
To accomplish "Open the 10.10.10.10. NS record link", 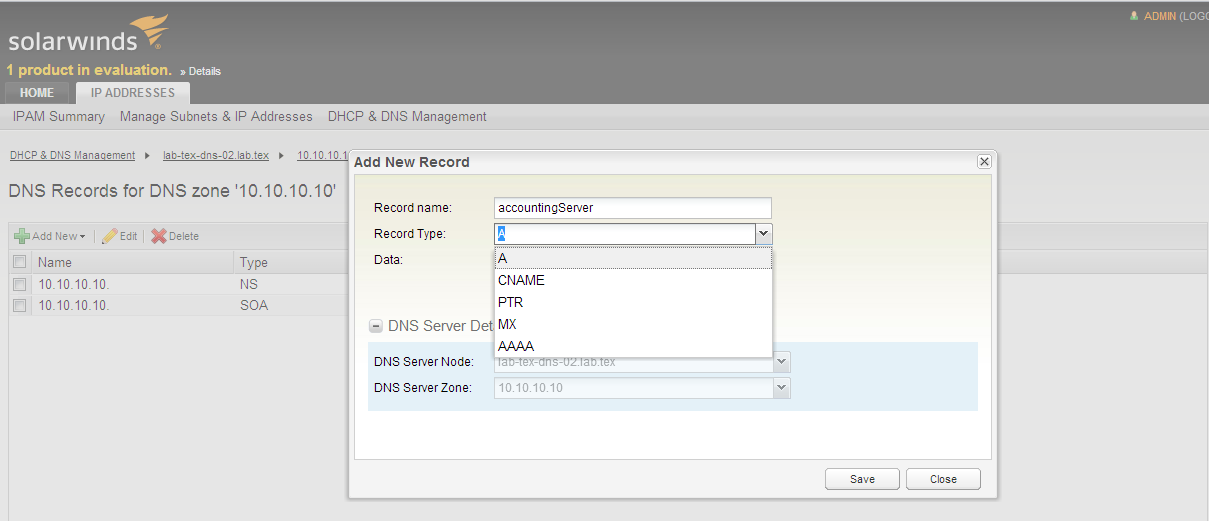I will tap(74, 284).
